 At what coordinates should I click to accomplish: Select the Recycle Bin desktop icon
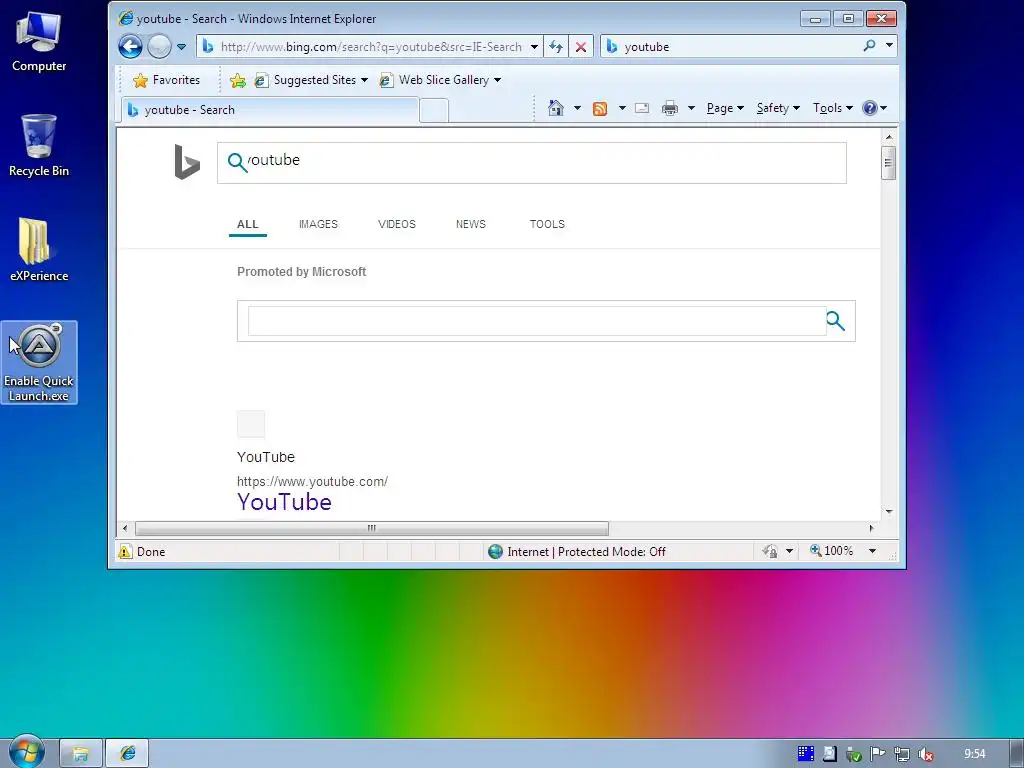[x=39, y=146]
